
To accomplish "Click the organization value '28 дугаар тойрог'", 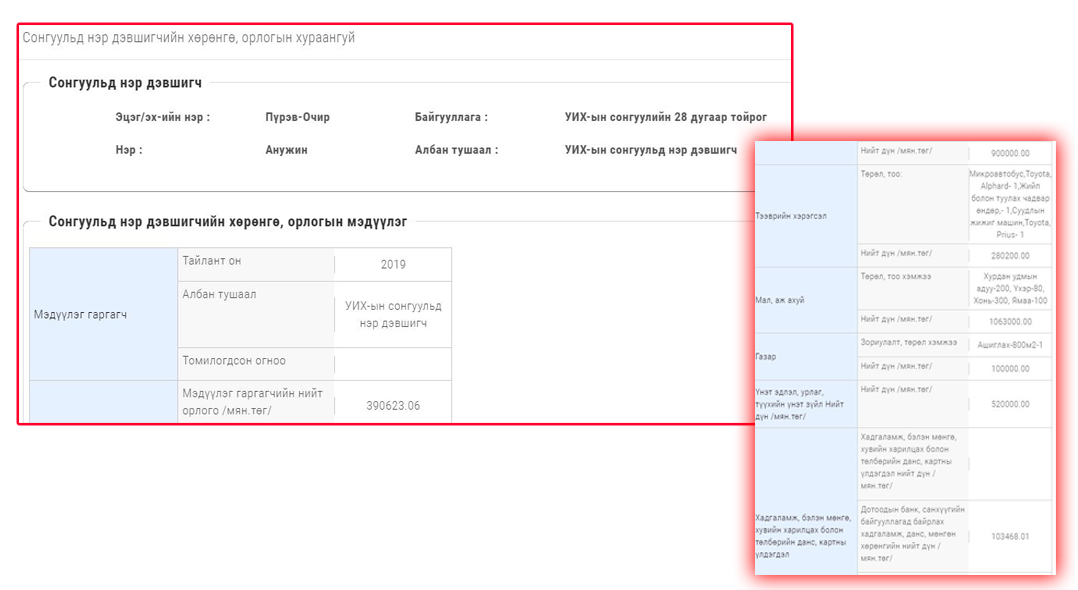I will pos(665,117).
